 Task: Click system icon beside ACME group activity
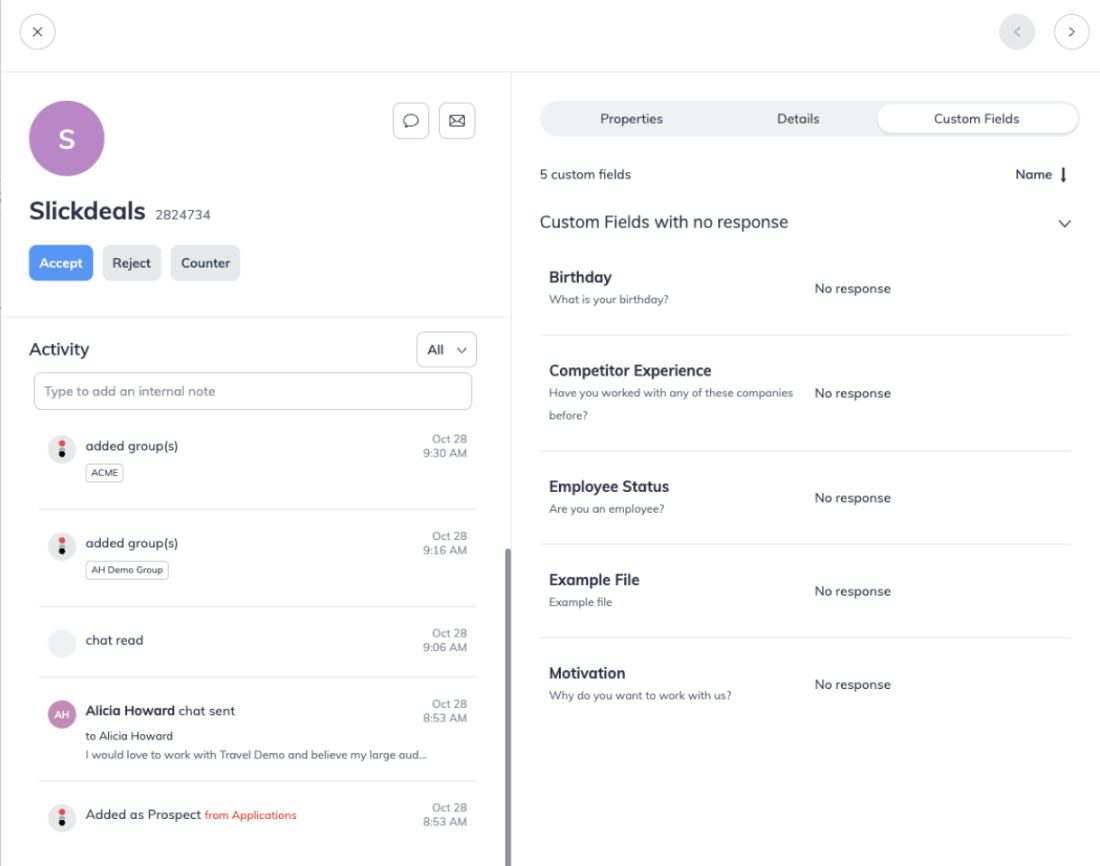pyautogui.click(x=62, y=449)
